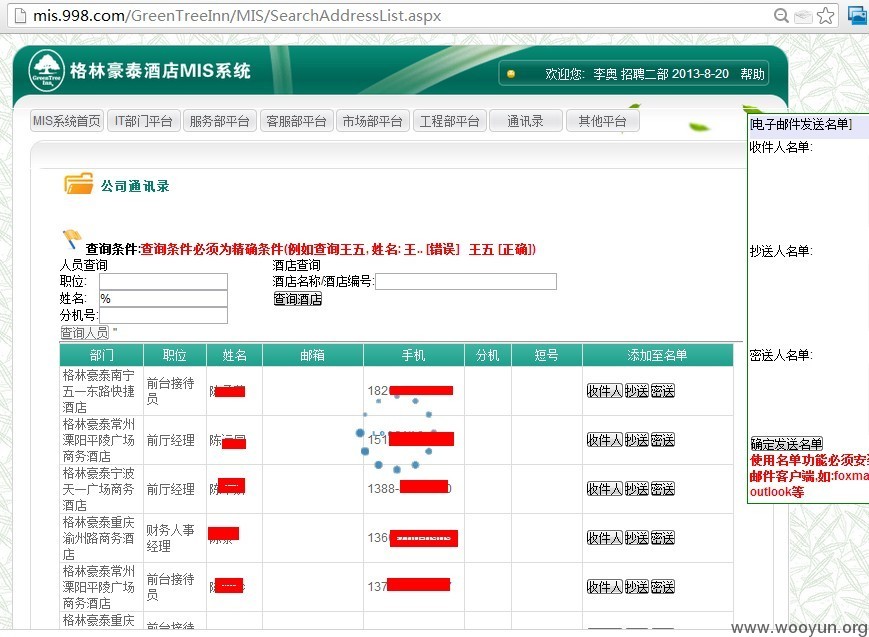Focus the 分机号 input field
869x637 pixels.
163,315
